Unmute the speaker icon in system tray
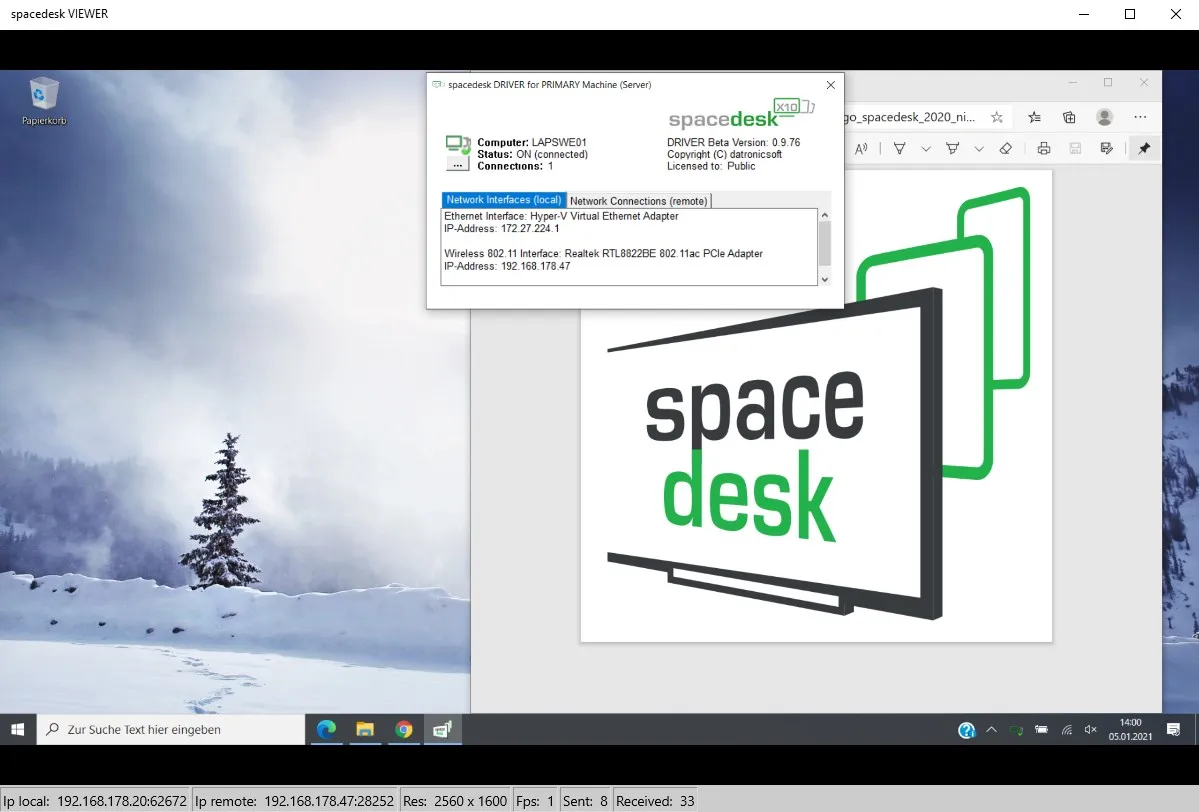This screenshot has height=812, width=1199. [x=1090, y=730]
